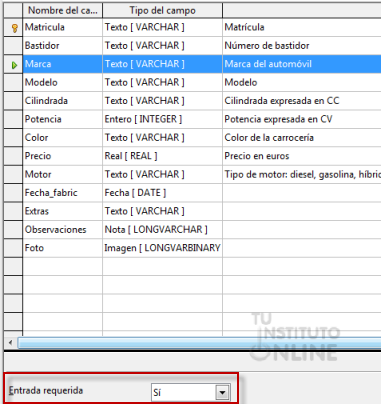381x404 pixels.
Task: Click the primary key icon beside Matricula
Action: coord(14,28)
